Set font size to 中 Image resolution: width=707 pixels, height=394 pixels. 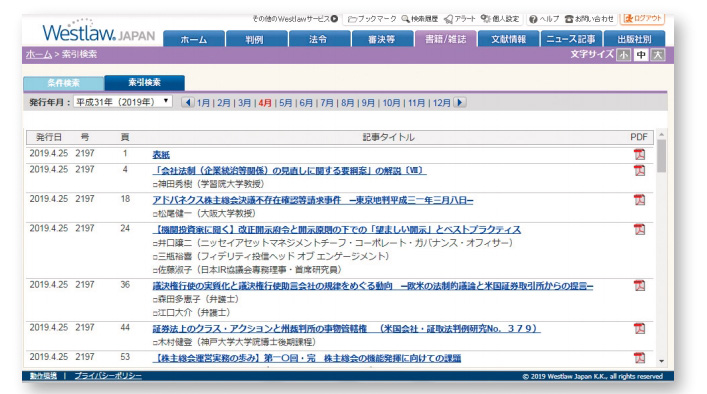[641, 55]
